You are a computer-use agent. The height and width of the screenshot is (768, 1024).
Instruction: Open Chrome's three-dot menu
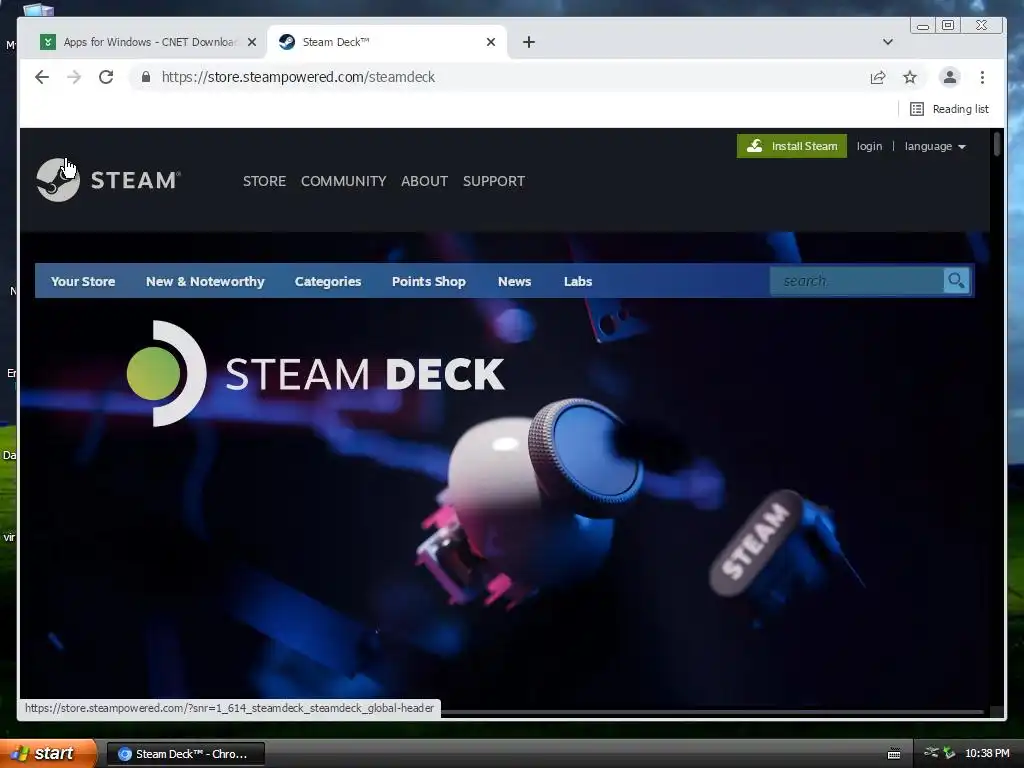point(982,77)
